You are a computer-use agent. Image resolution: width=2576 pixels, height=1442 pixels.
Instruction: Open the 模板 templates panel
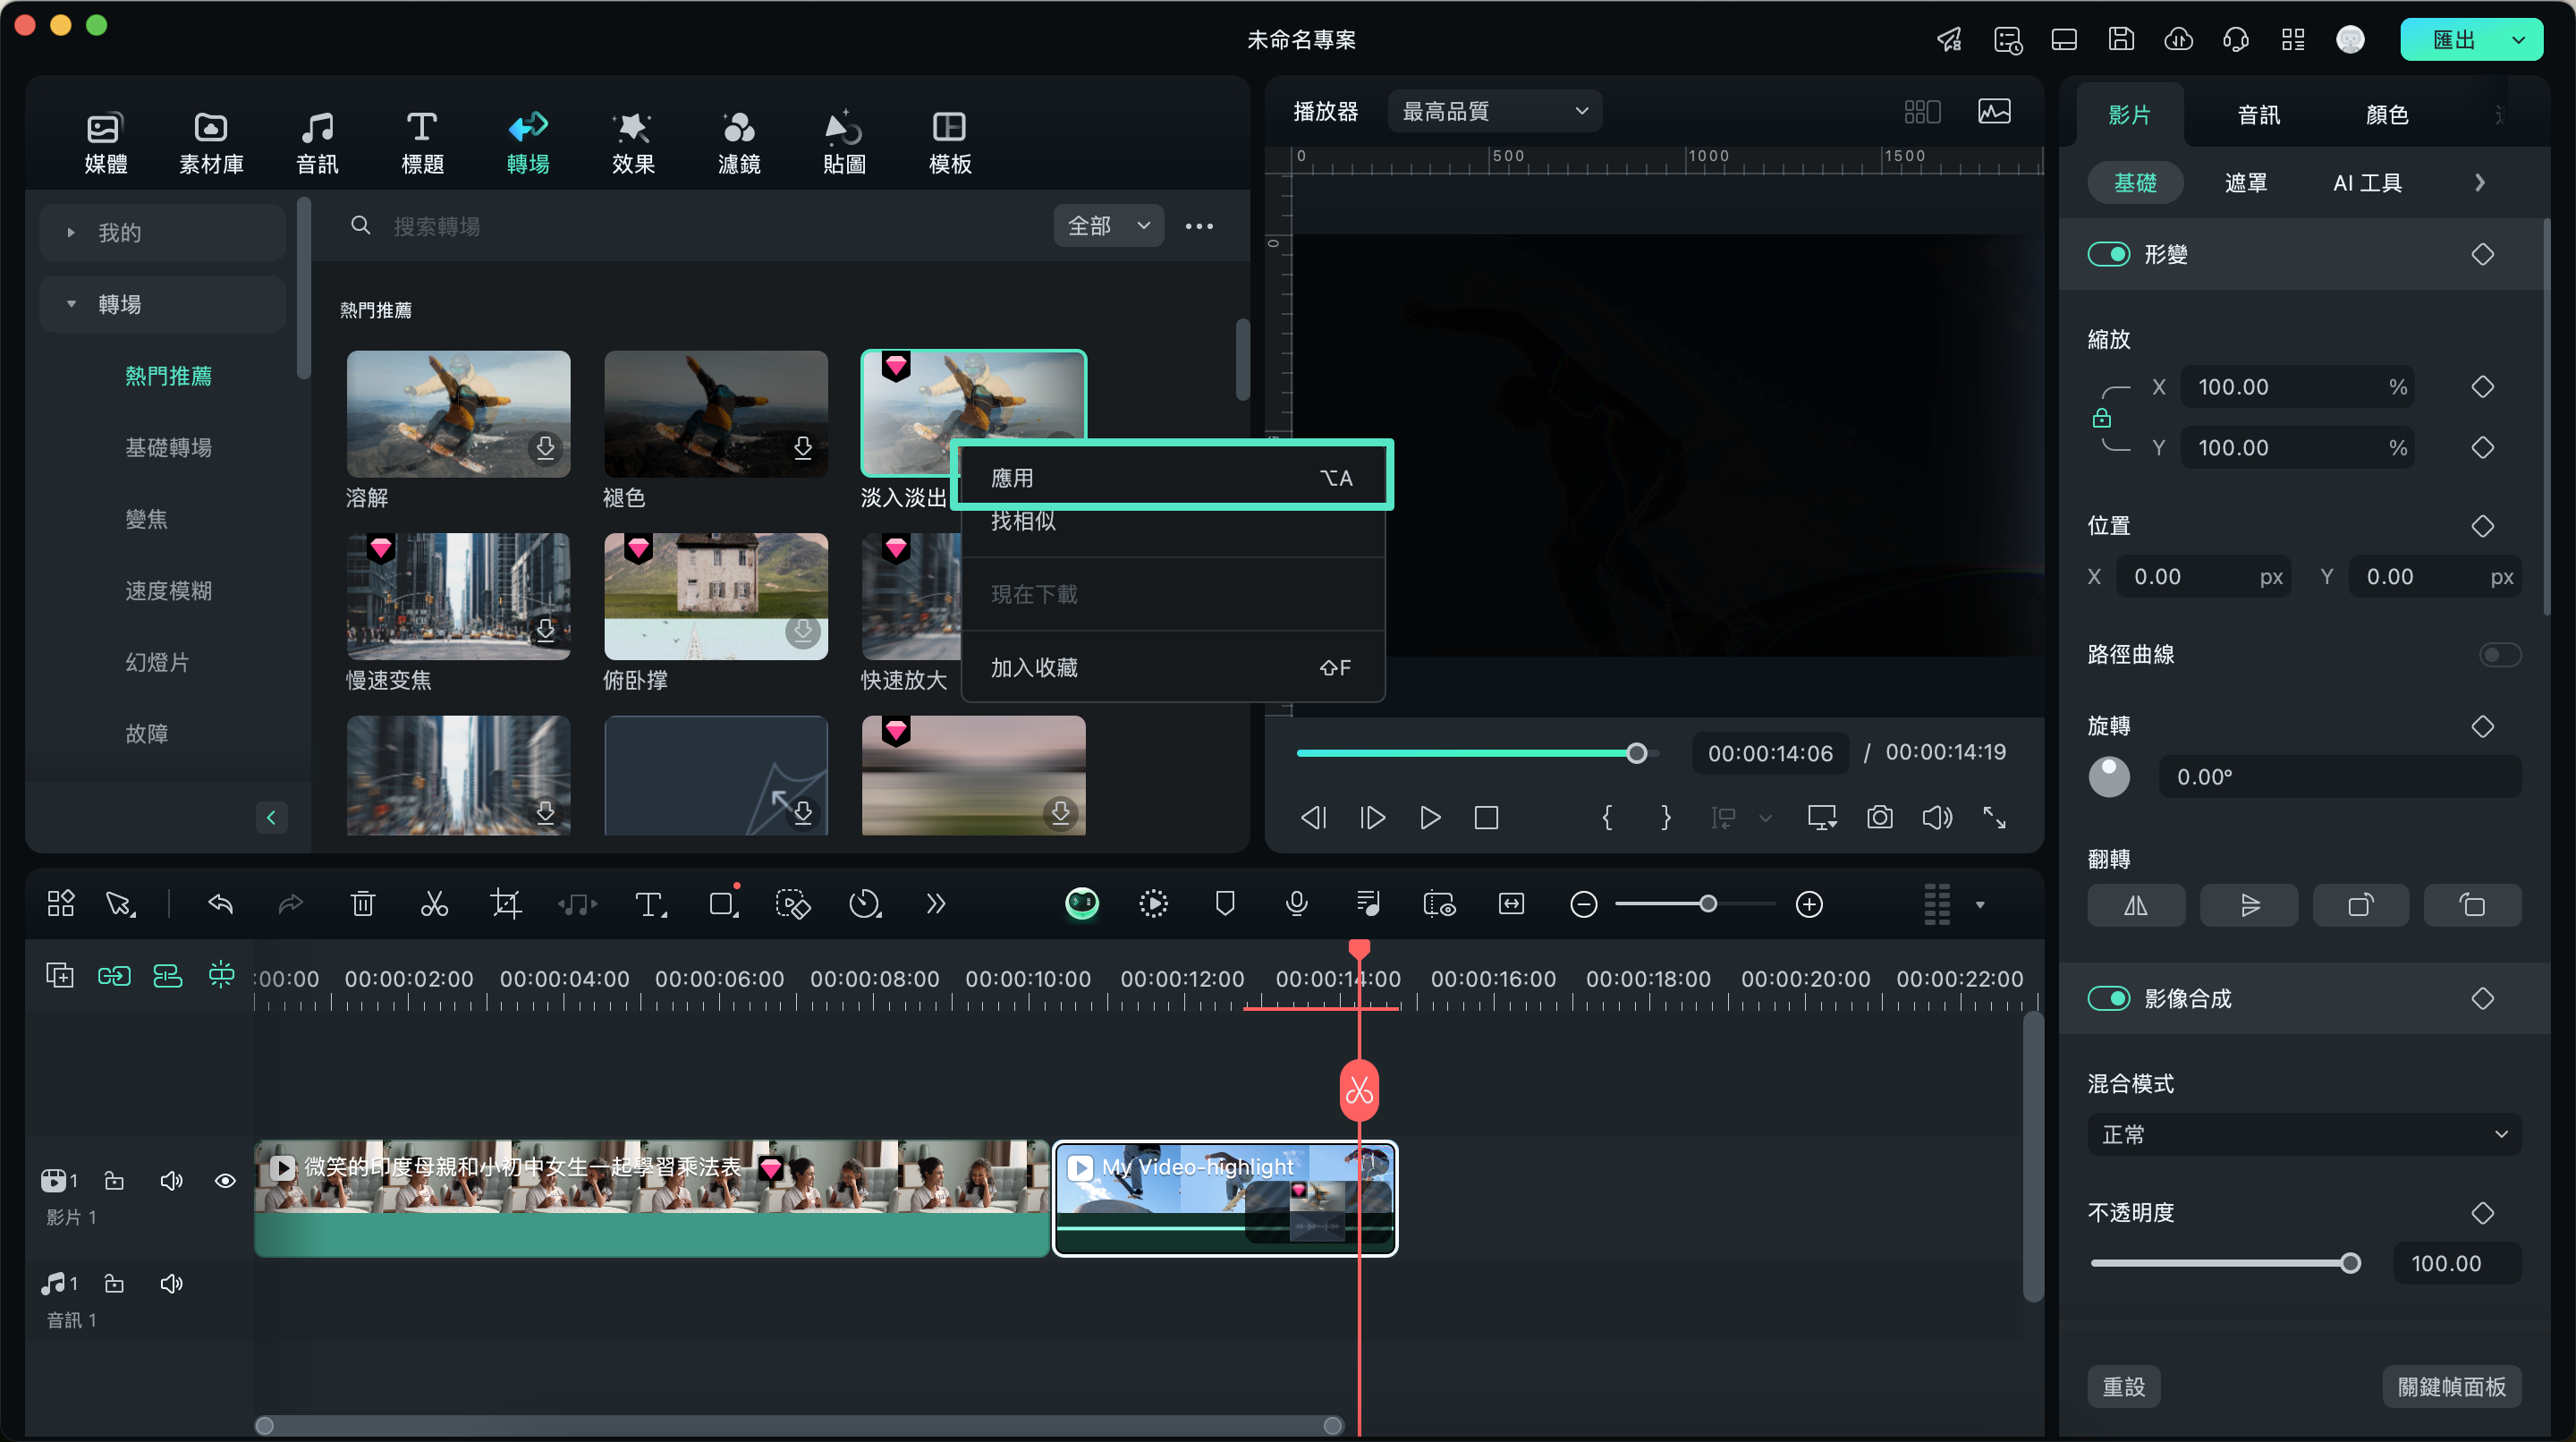949,143
